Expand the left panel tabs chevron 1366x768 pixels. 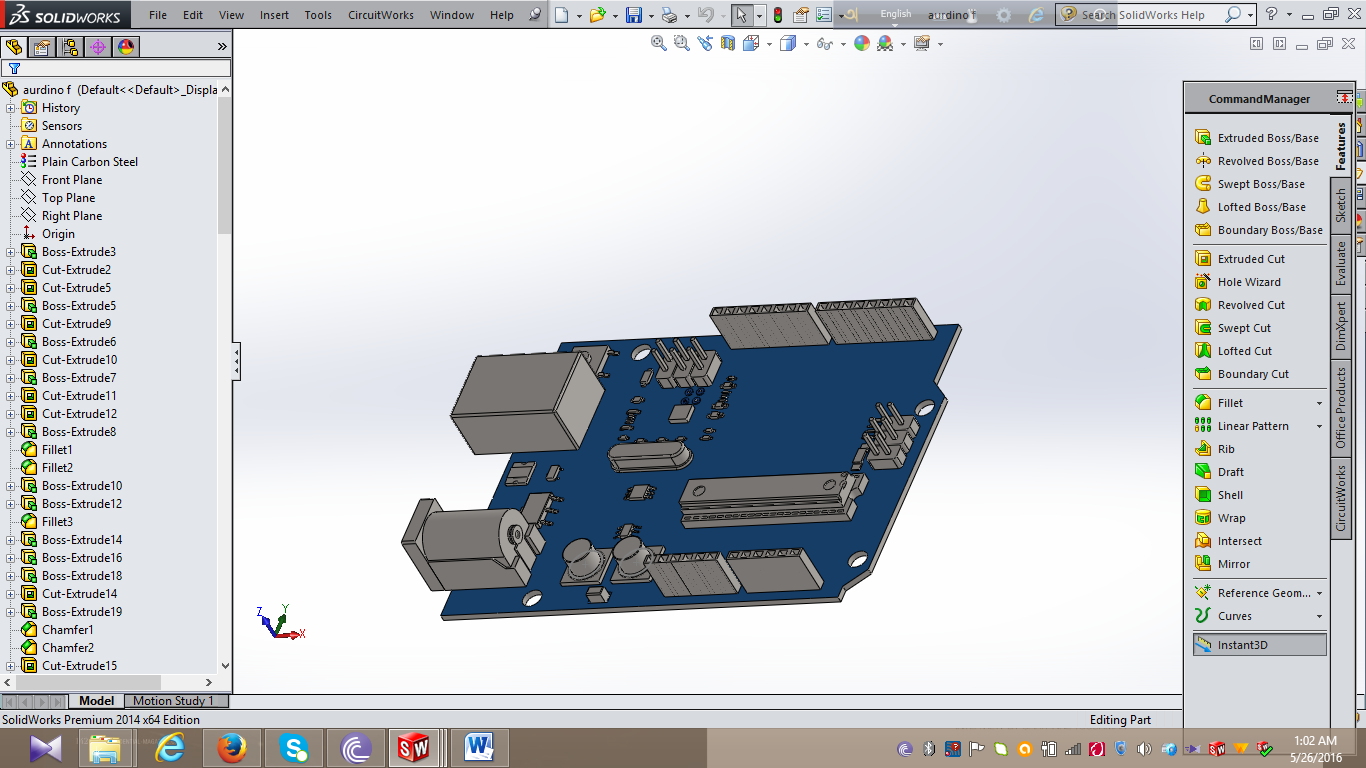coord(221,47)
